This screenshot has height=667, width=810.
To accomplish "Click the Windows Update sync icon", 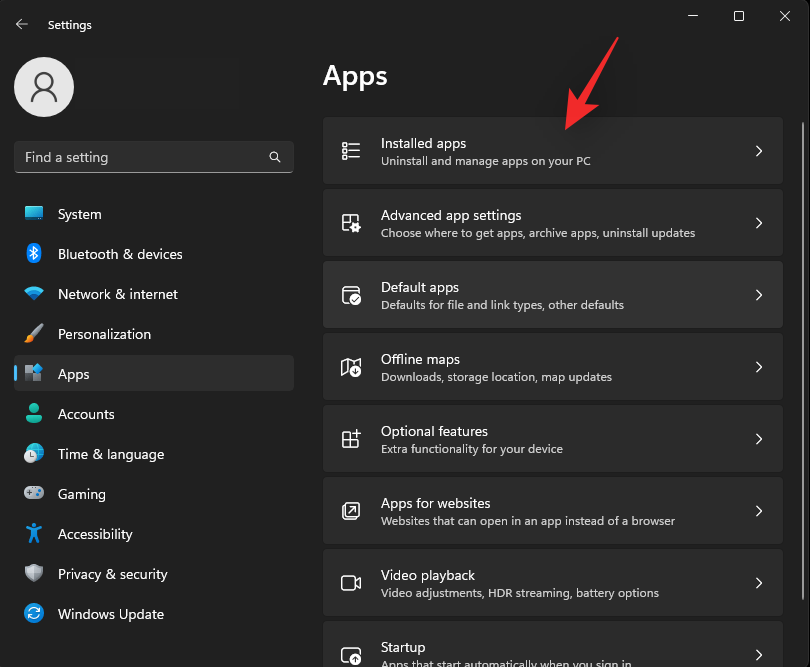I will [35, 614].
